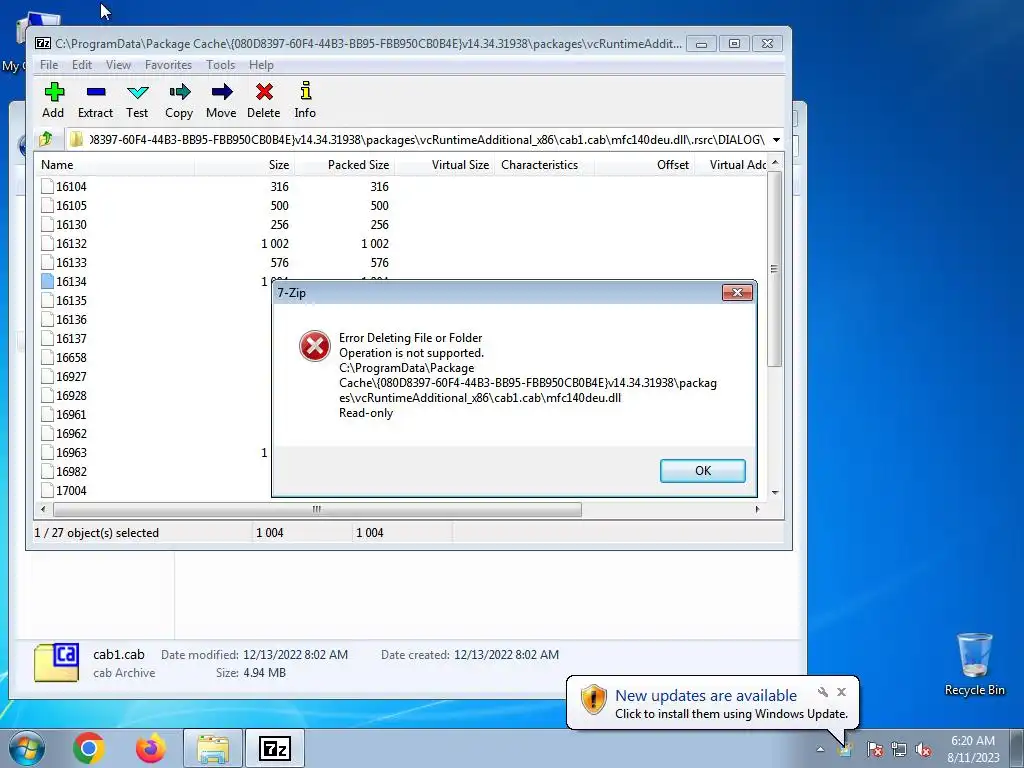
Task: Click inside the address path field
Action: (x=418, y=140)
